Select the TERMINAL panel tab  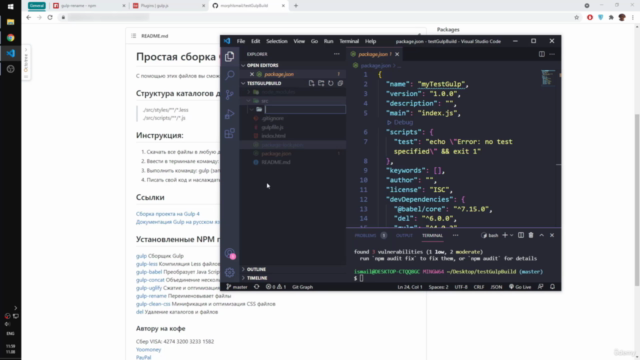[x=432, y=236]
